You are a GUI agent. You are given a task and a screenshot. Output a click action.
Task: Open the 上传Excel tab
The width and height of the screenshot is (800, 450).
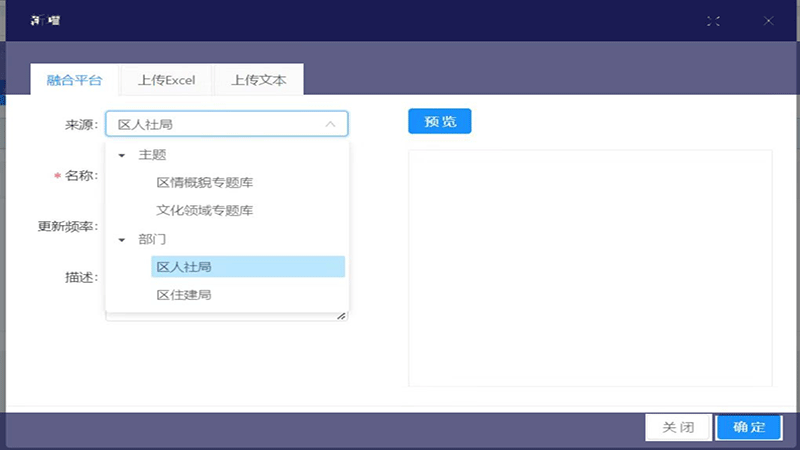(166, 80)
